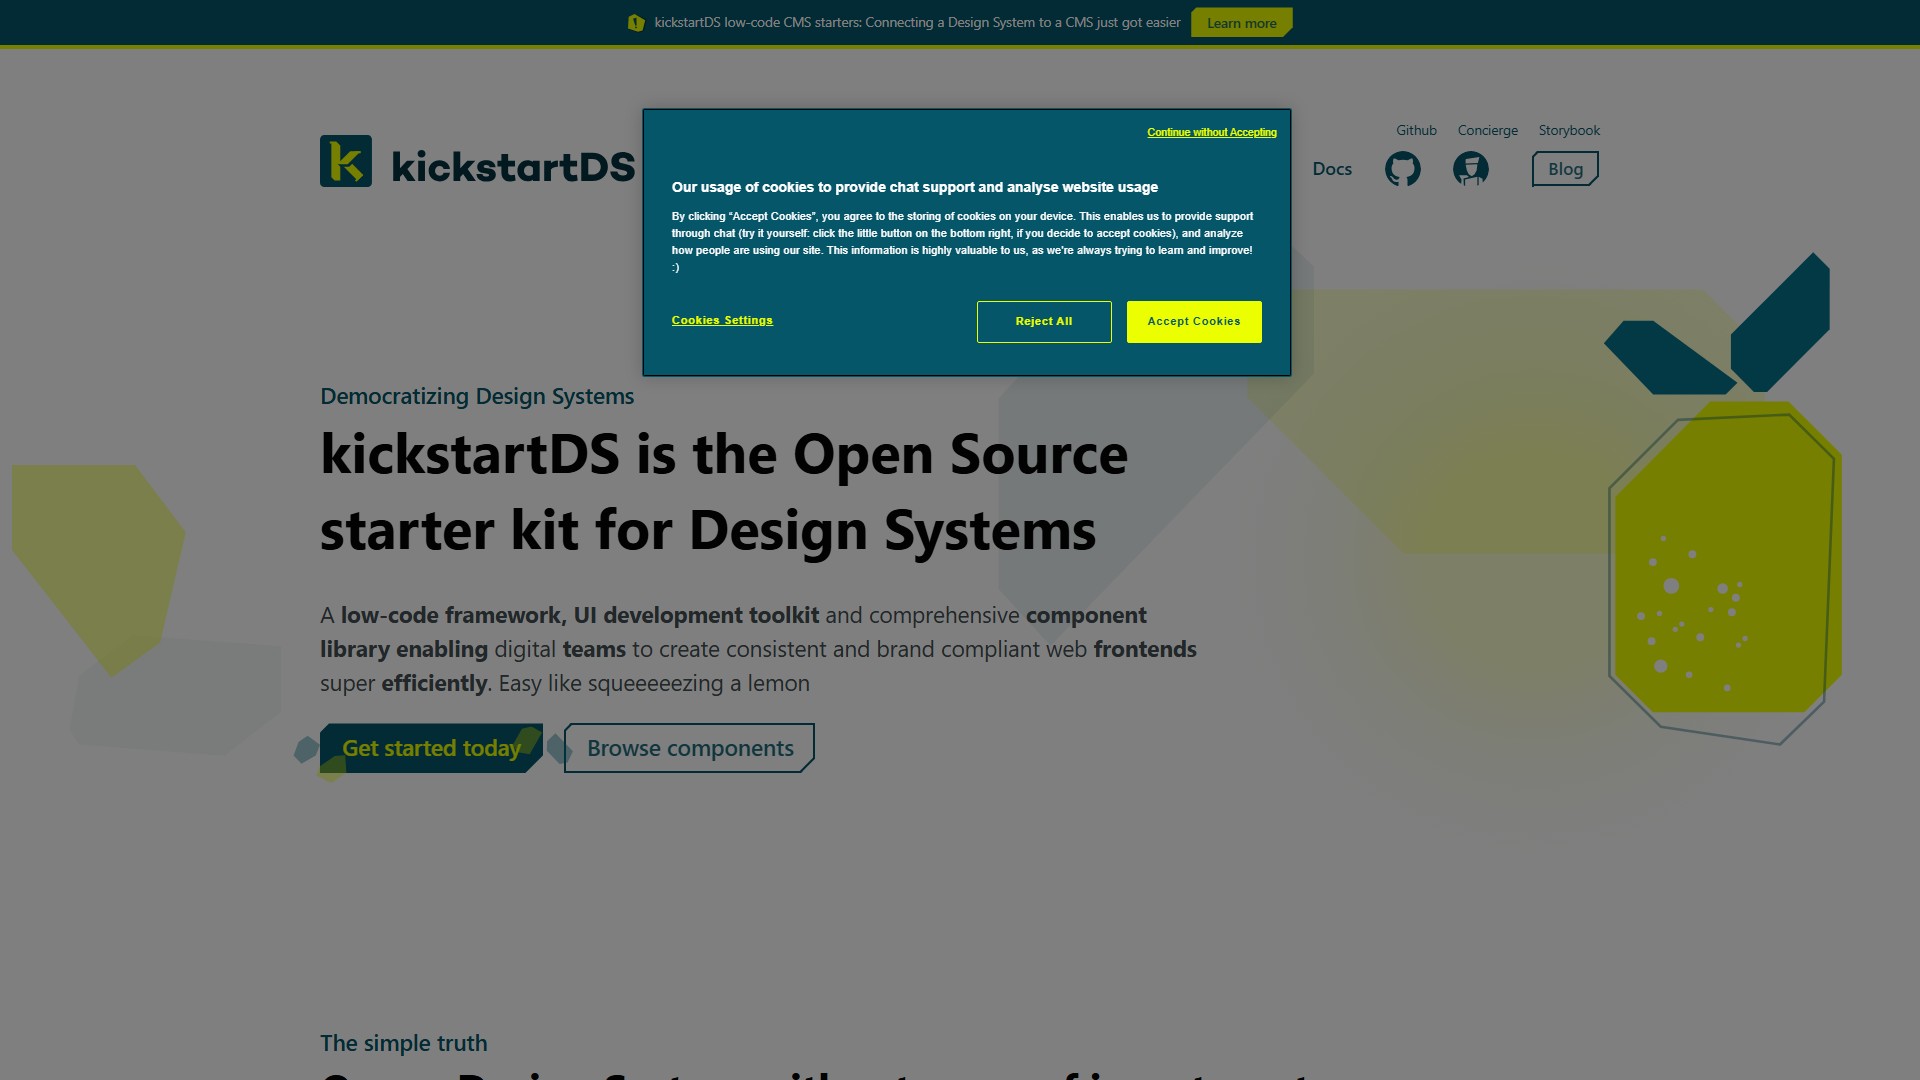
Task: Open Cookies Settings
Action: (722, 320)
